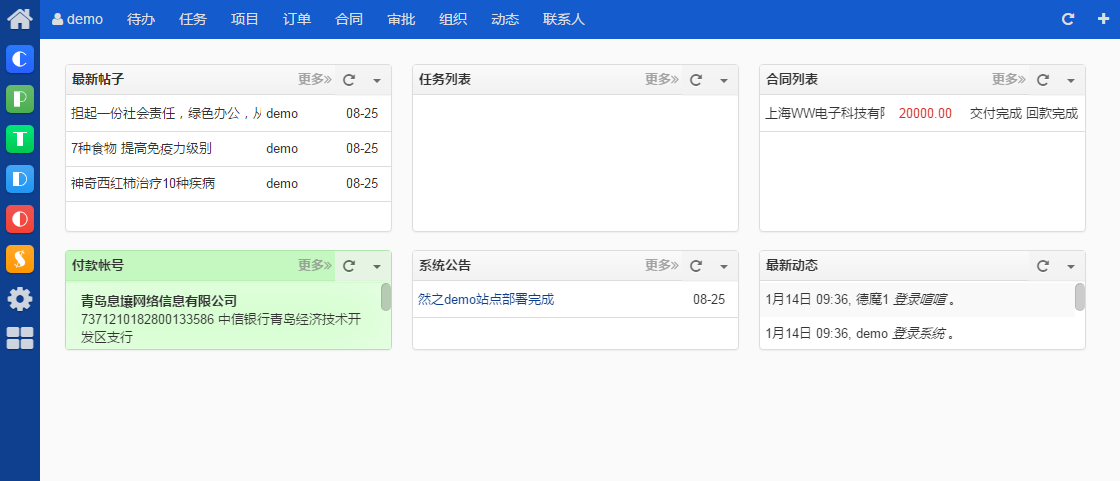This screenshot has width=1120, height=481.
Task: Open the orange dollar app icon
Action: (x=20, y=259)
